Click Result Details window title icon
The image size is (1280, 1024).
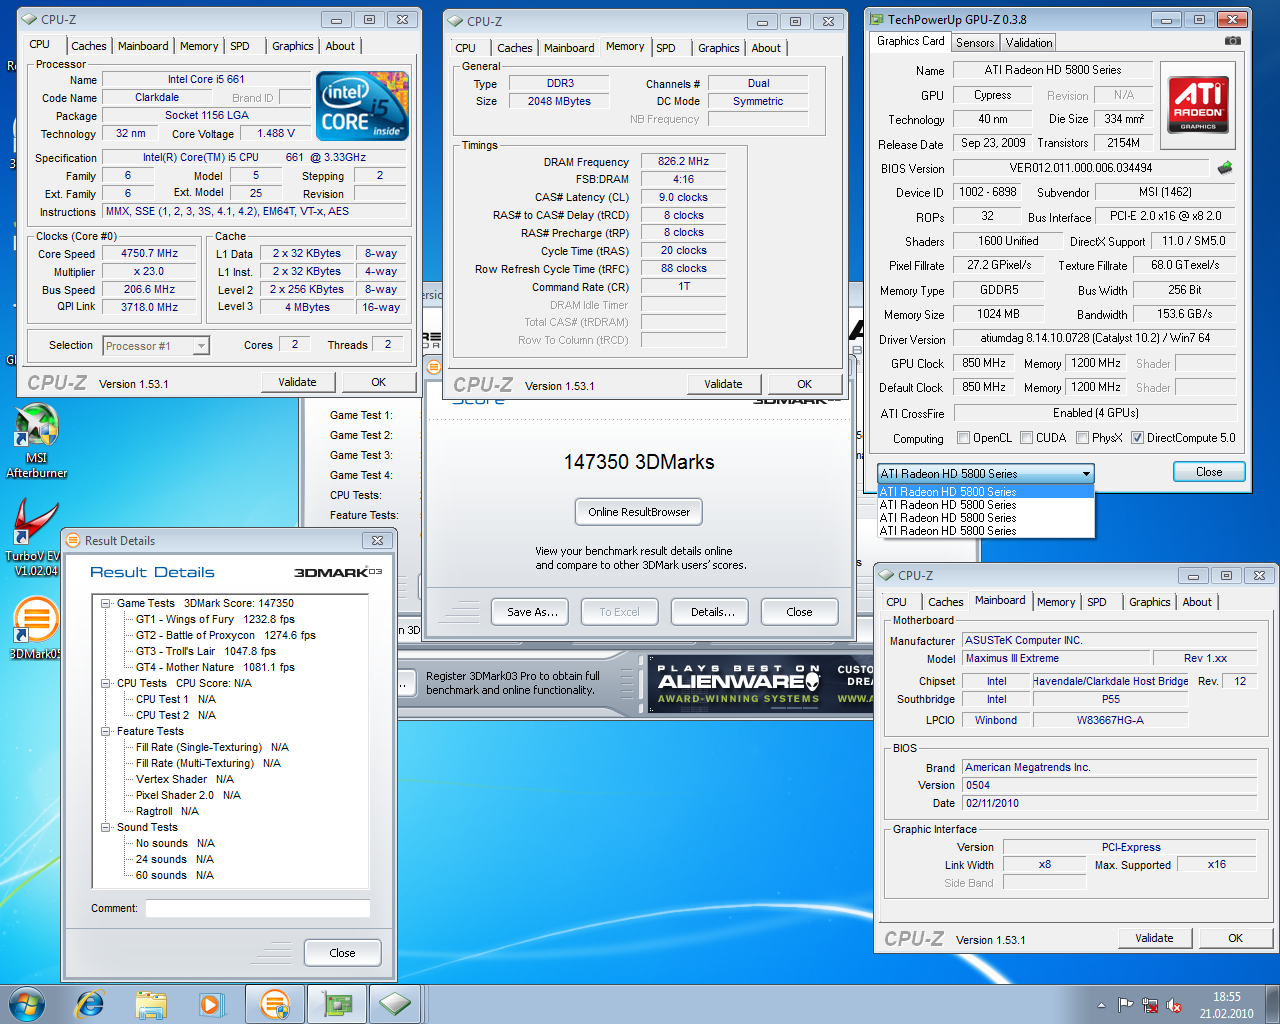(72, 540)
